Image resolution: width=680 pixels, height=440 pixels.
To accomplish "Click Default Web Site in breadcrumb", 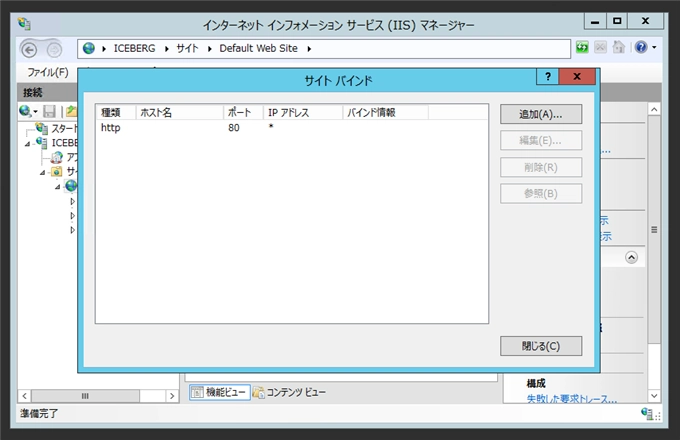I will tap(258, 49).
